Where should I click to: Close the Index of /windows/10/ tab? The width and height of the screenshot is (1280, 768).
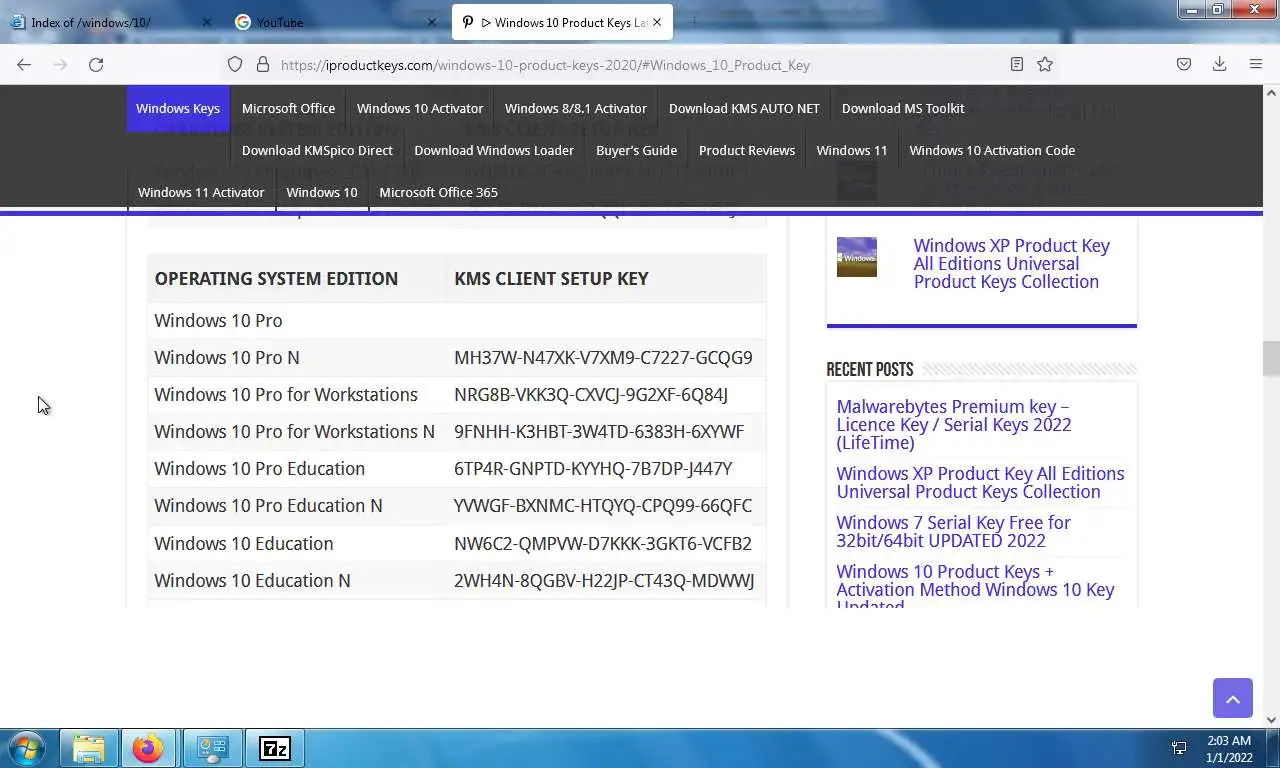click(x=207, y=22)
